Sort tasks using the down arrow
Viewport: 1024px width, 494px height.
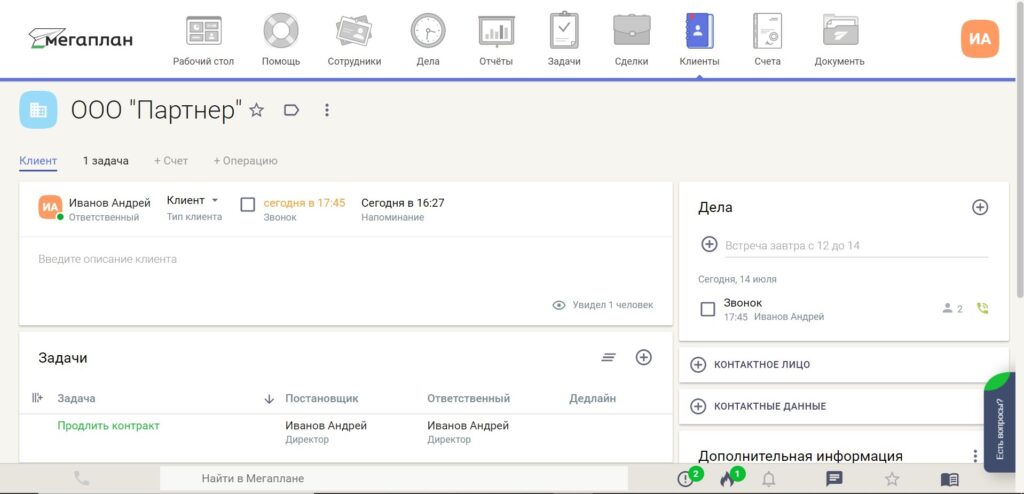269,399
